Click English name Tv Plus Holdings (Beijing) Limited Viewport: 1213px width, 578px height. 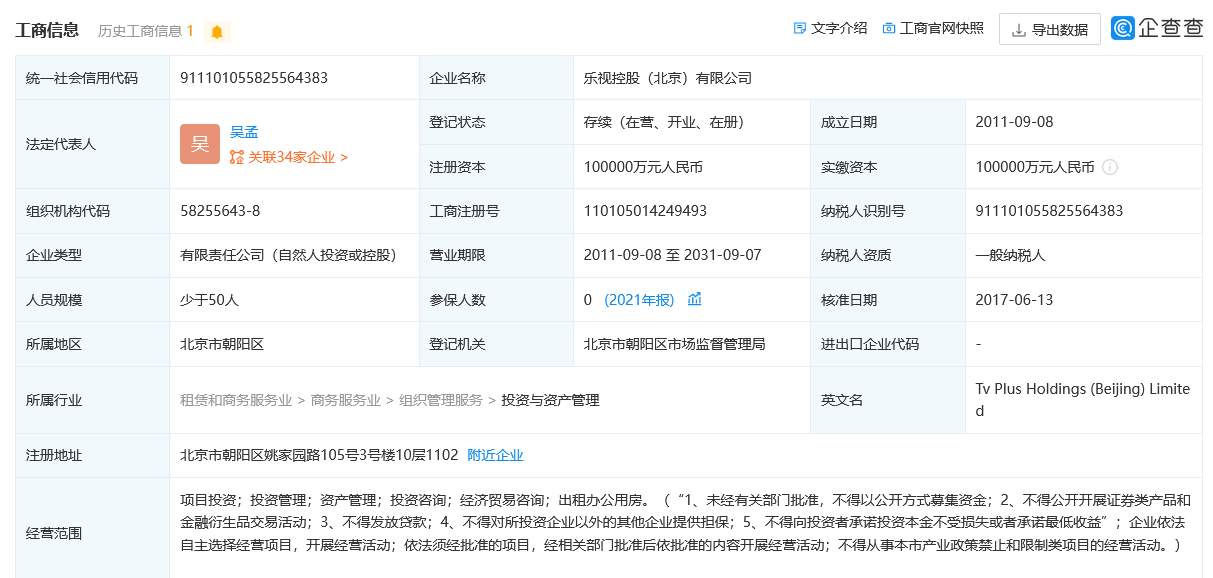click(1083, 400)
